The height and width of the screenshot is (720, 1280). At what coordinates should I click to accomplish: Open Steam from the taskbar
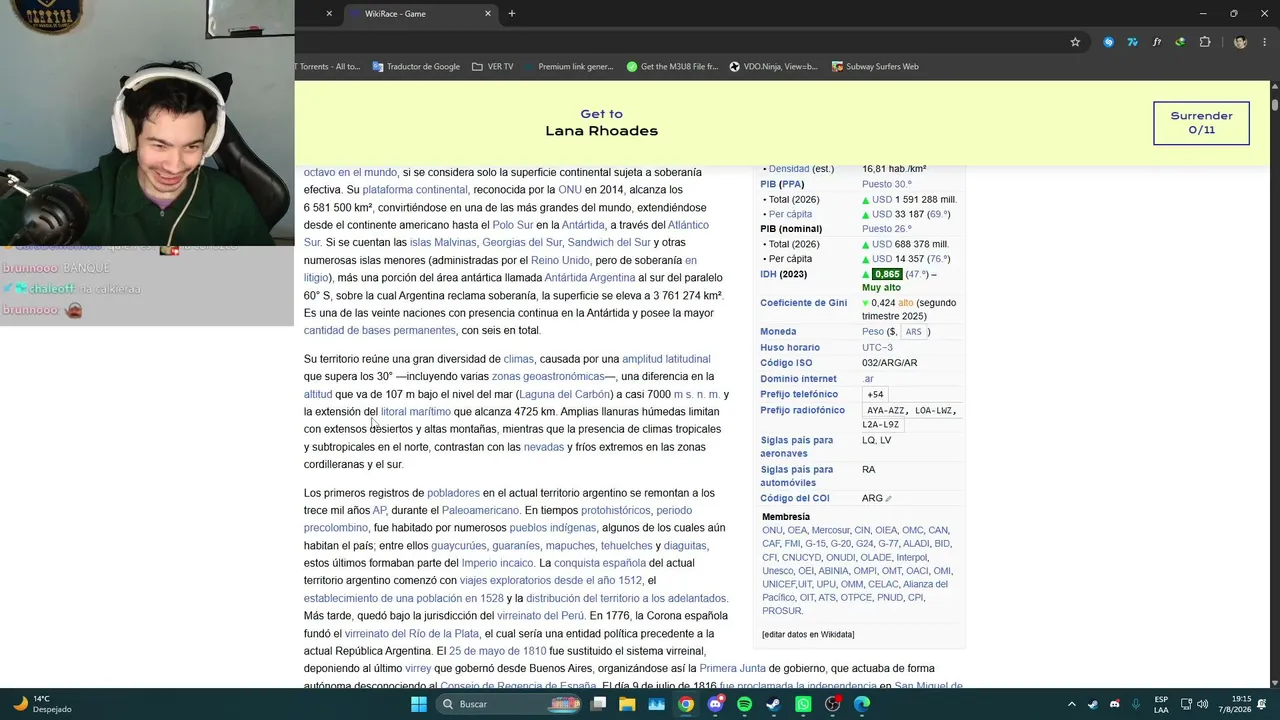click(x=773, y=704)
